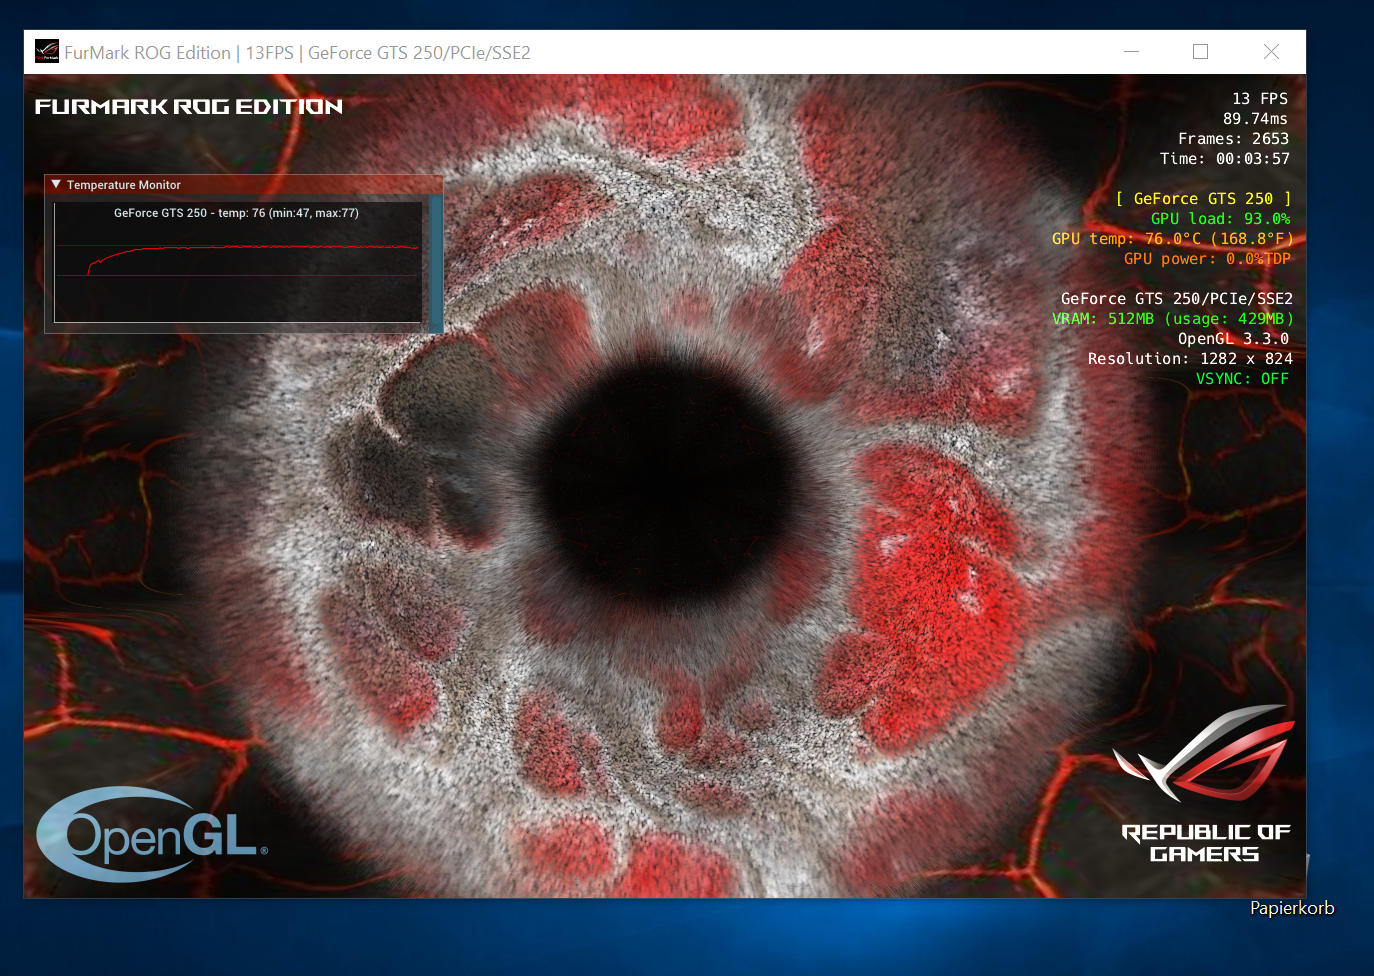Click the 'Time: 00:03:57' readout

coord(1224,159)
